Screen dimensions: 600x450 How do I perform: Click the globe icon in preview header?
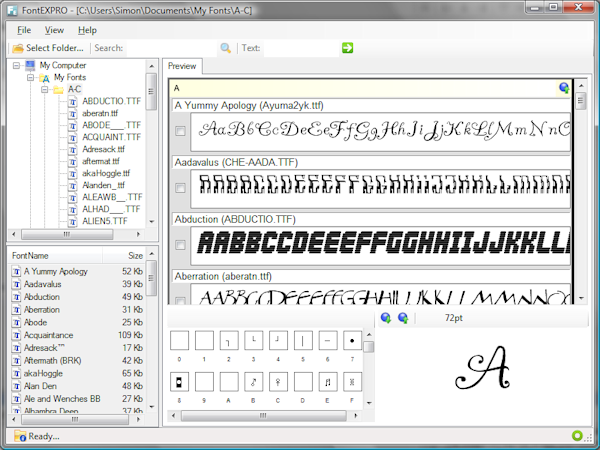click(564, 88)
